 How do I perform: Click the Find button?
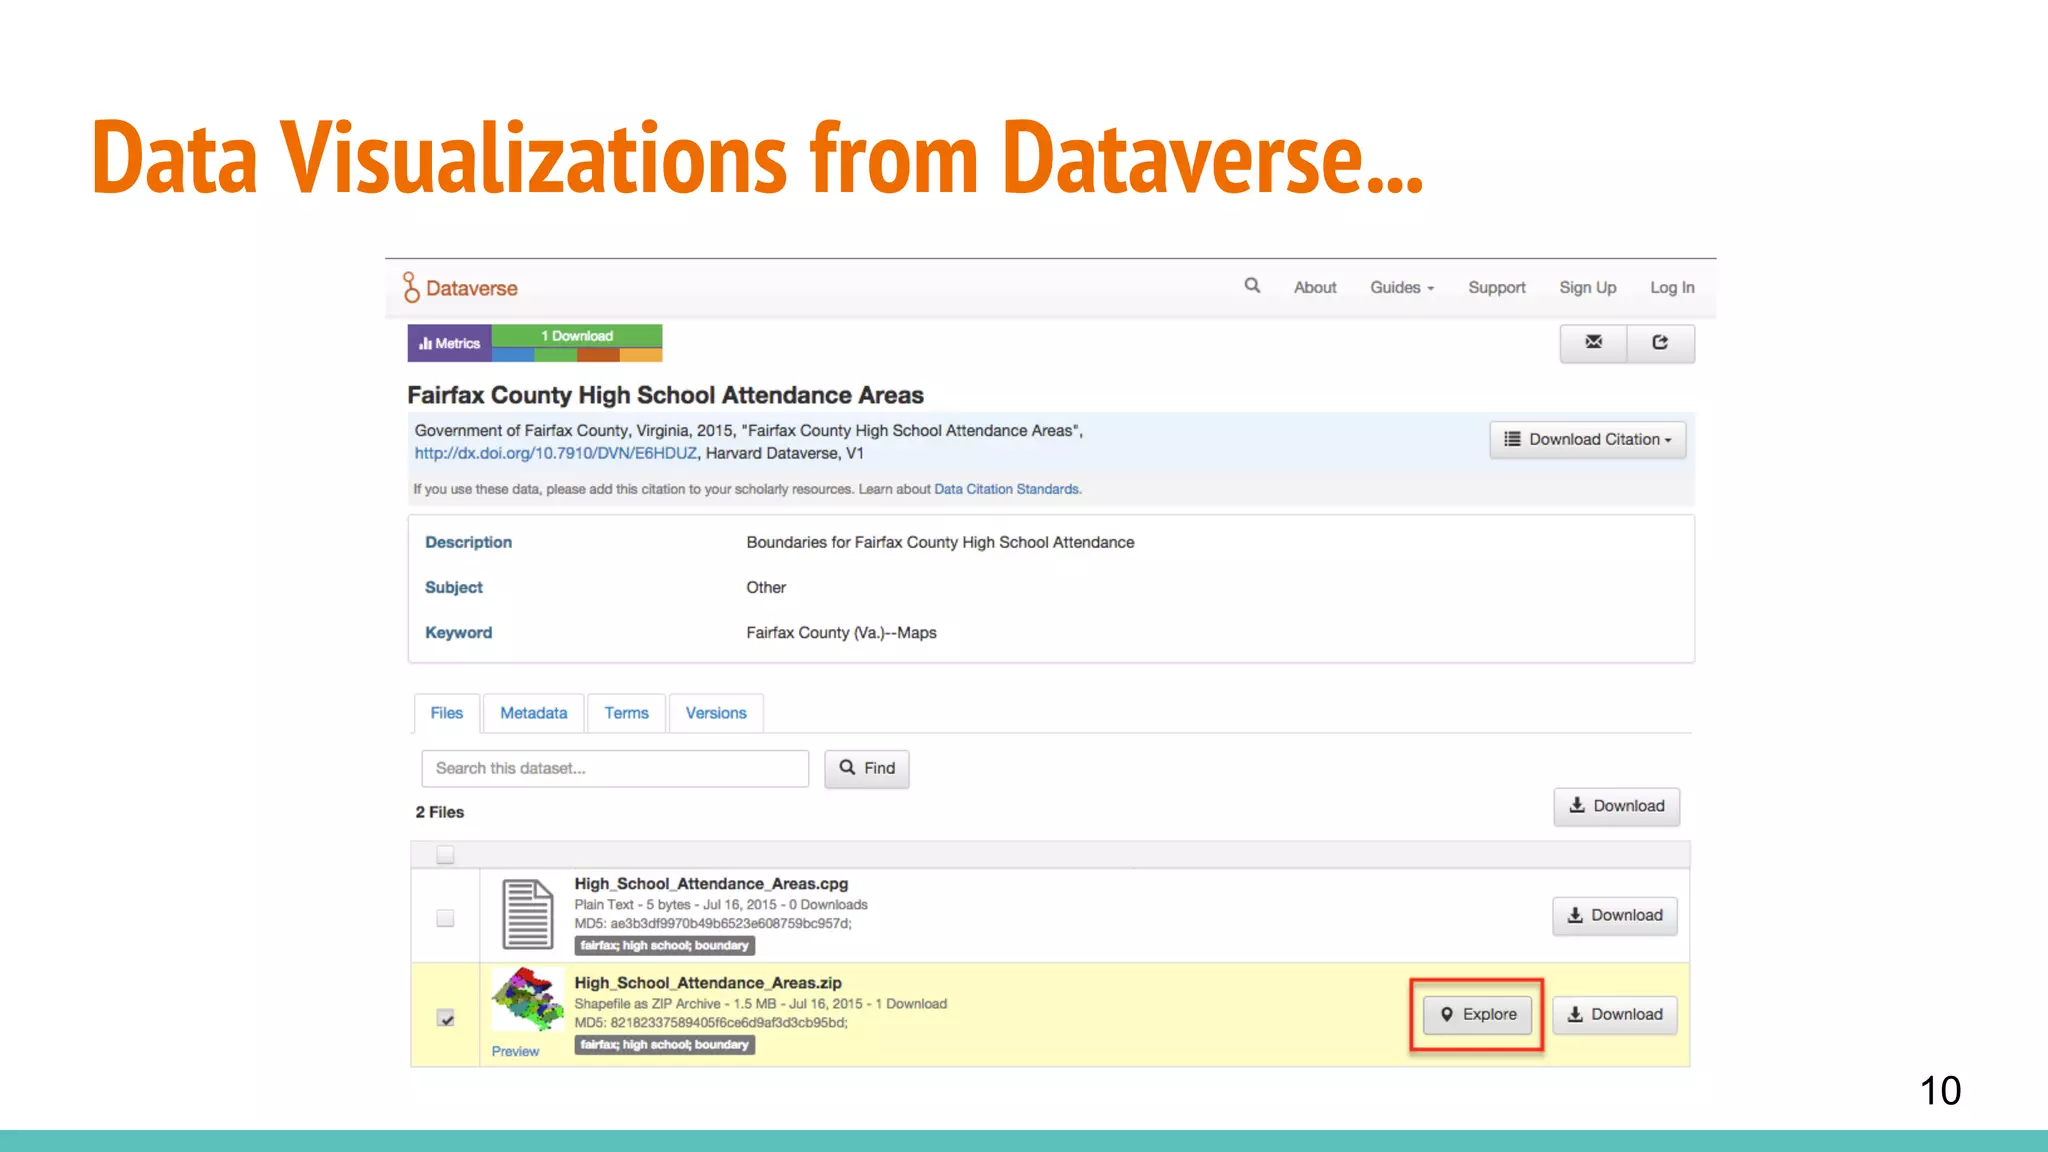[867, 768]
